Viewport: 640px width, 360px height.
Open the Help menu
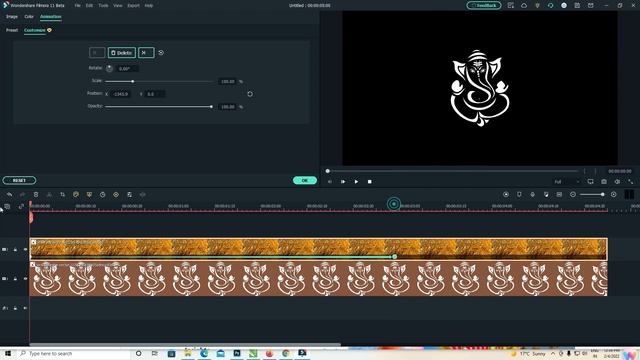149,6
